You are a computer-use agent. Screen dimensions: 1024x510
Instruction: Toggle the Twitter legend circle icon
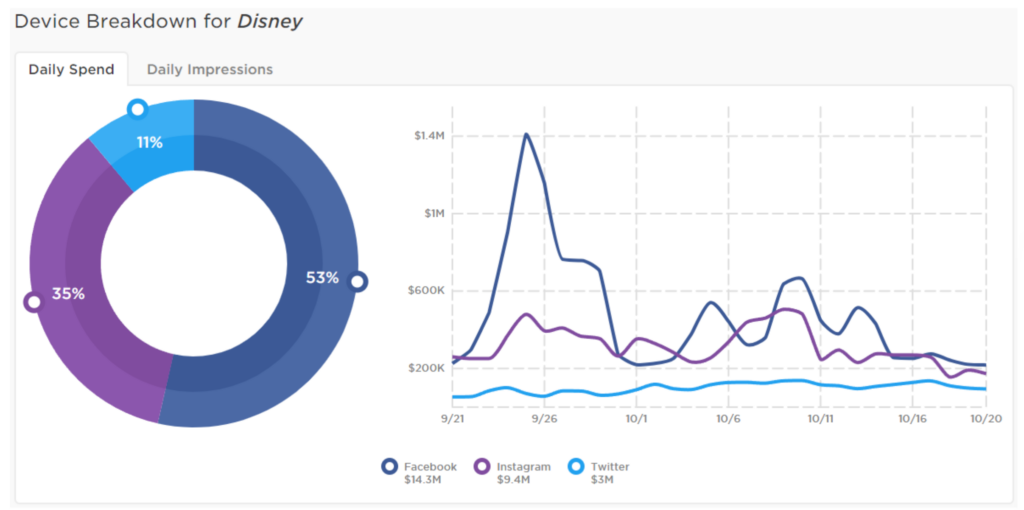(x=576, y=467)
